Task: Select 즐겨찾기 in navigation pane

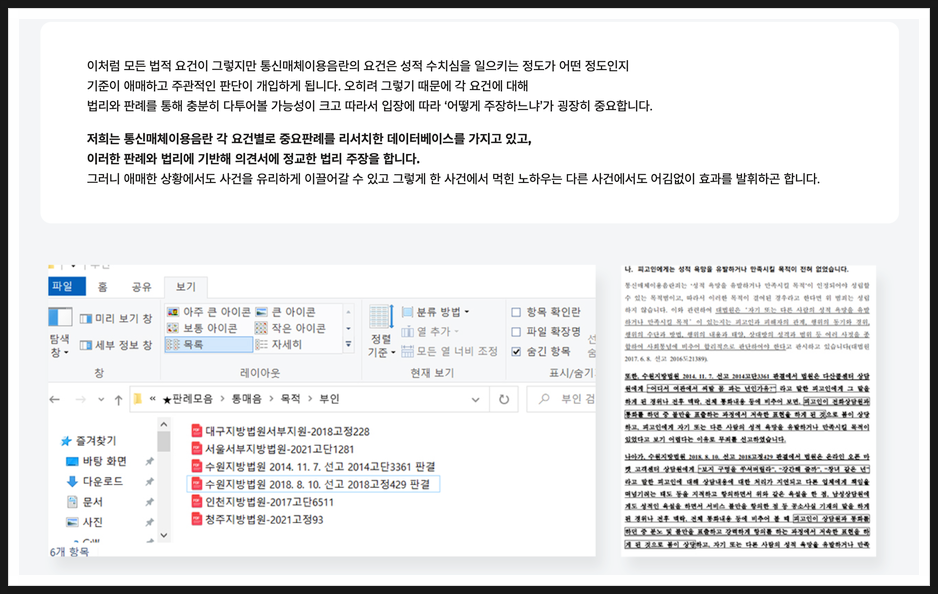Action: pos(89,441)
